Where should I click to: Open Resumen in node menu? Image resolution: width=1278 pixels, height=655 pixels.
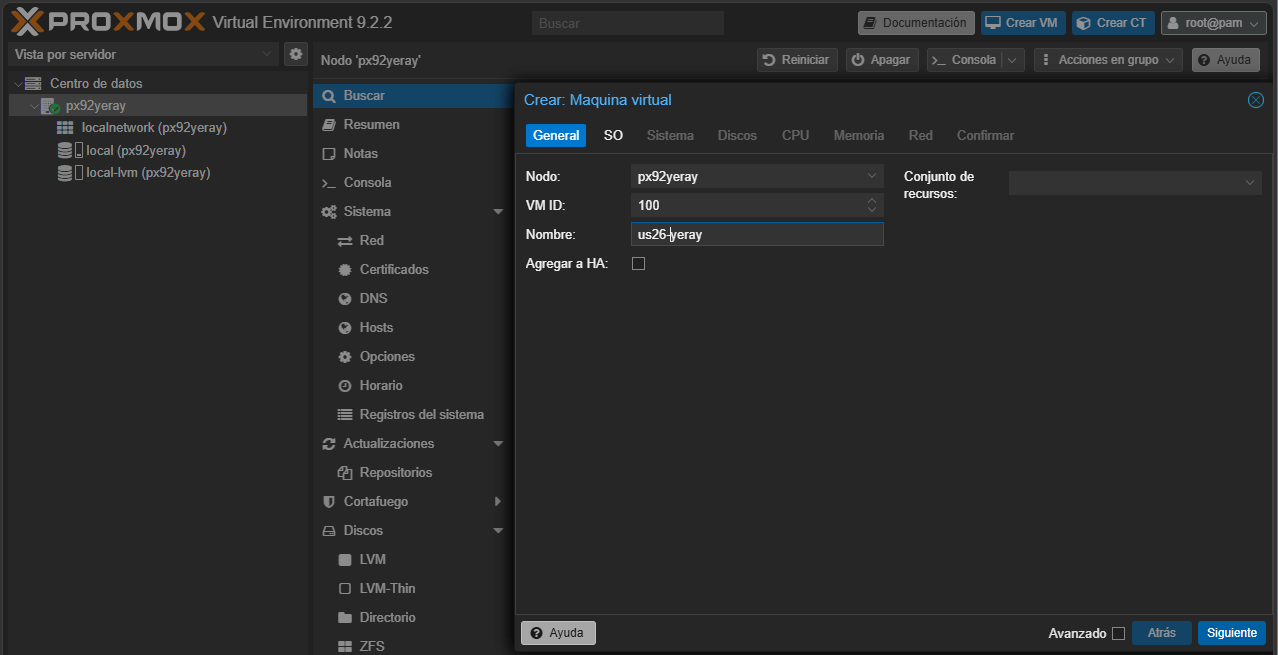[414, 125]
